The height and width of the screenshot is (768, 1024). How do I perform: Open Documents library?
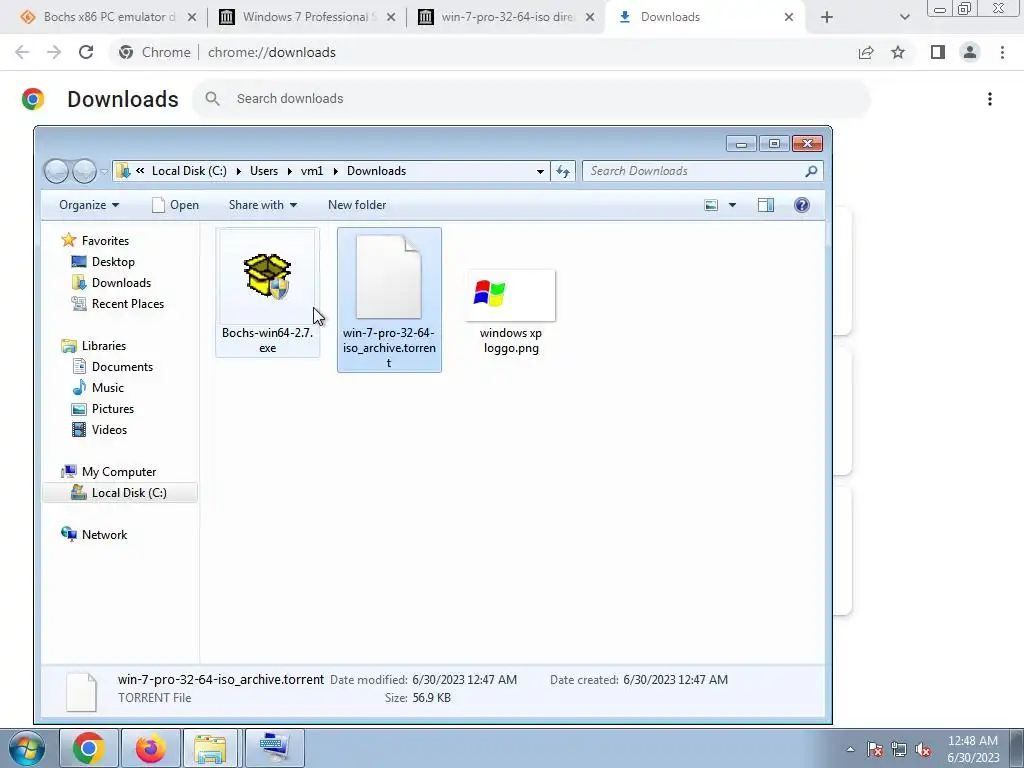point(121,367)
